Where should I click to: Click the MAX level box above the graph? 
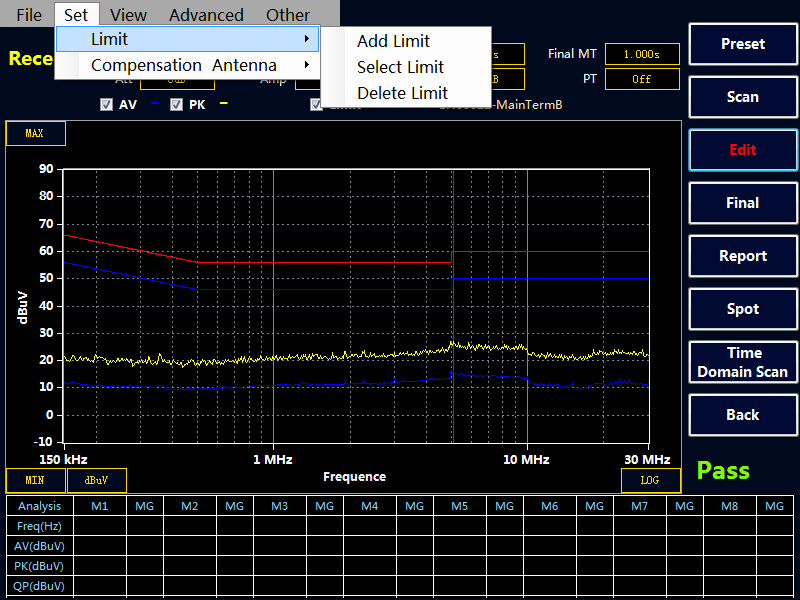point(35,133)
